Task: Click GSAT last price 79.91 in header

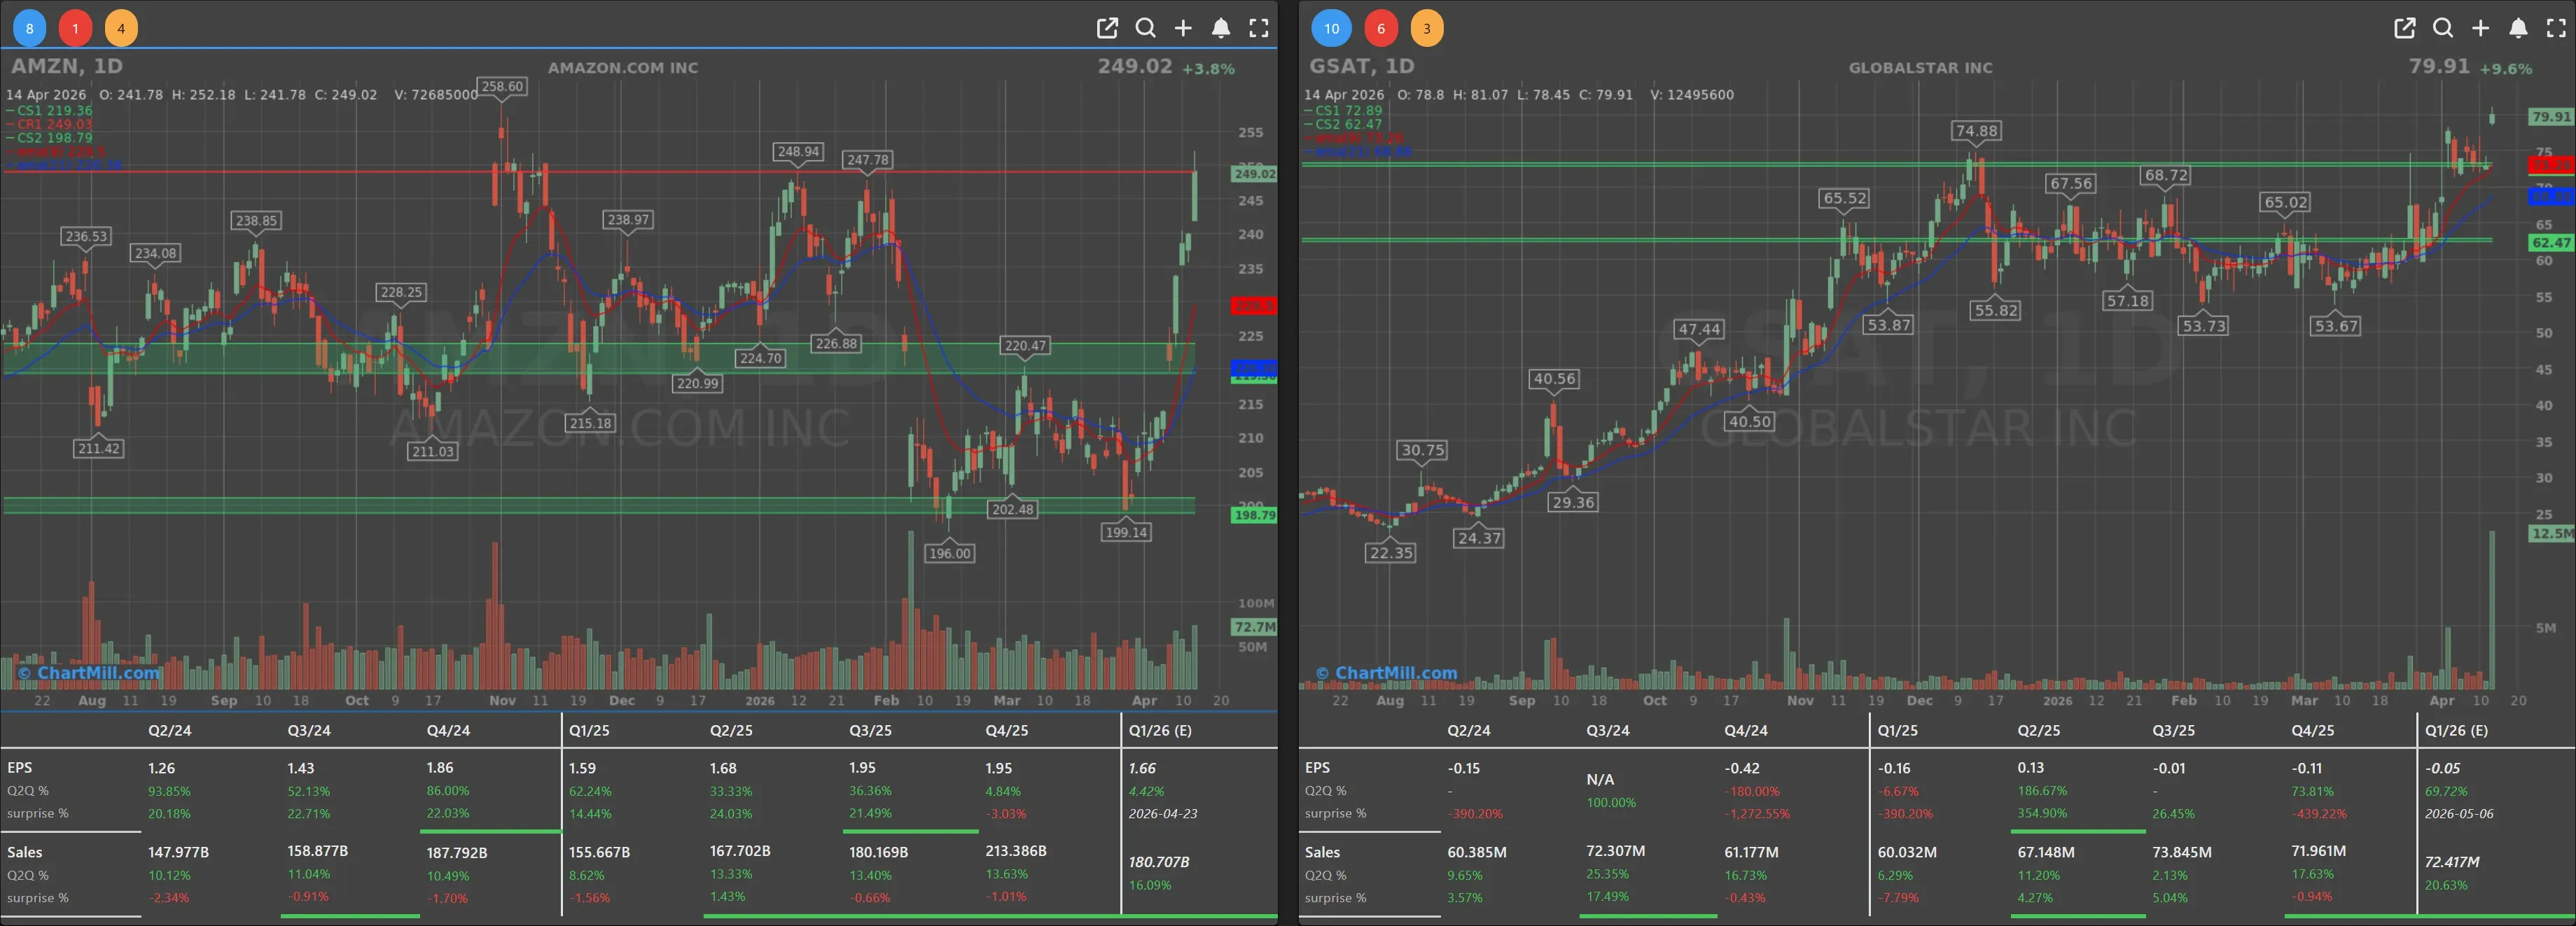Action: pyautogui.click(x=2439, y=66)
